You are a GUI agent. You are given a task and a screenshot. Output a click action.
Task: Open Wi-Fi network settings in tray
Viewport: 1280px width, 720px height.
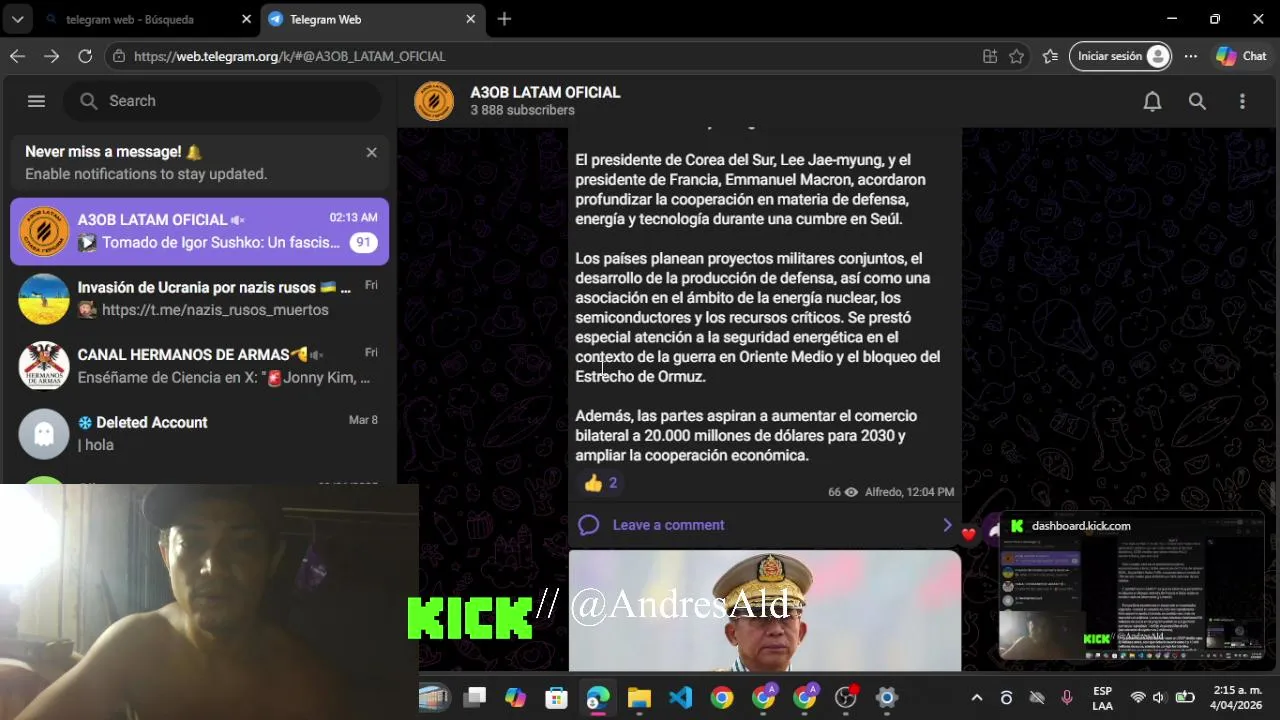1137,698
